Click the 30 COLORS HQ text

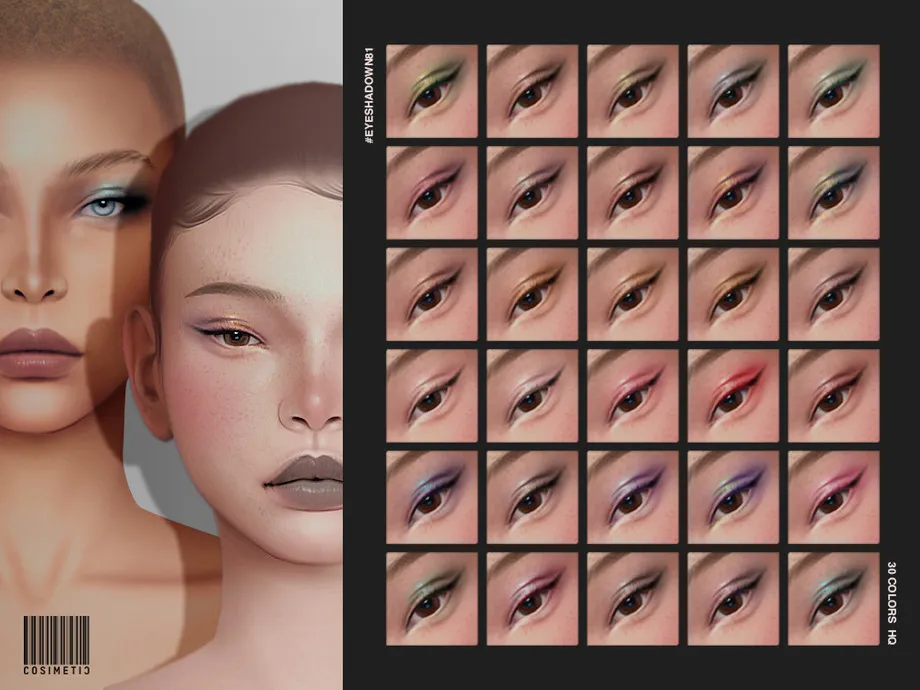pyautogui.click(x=893, y=600)
